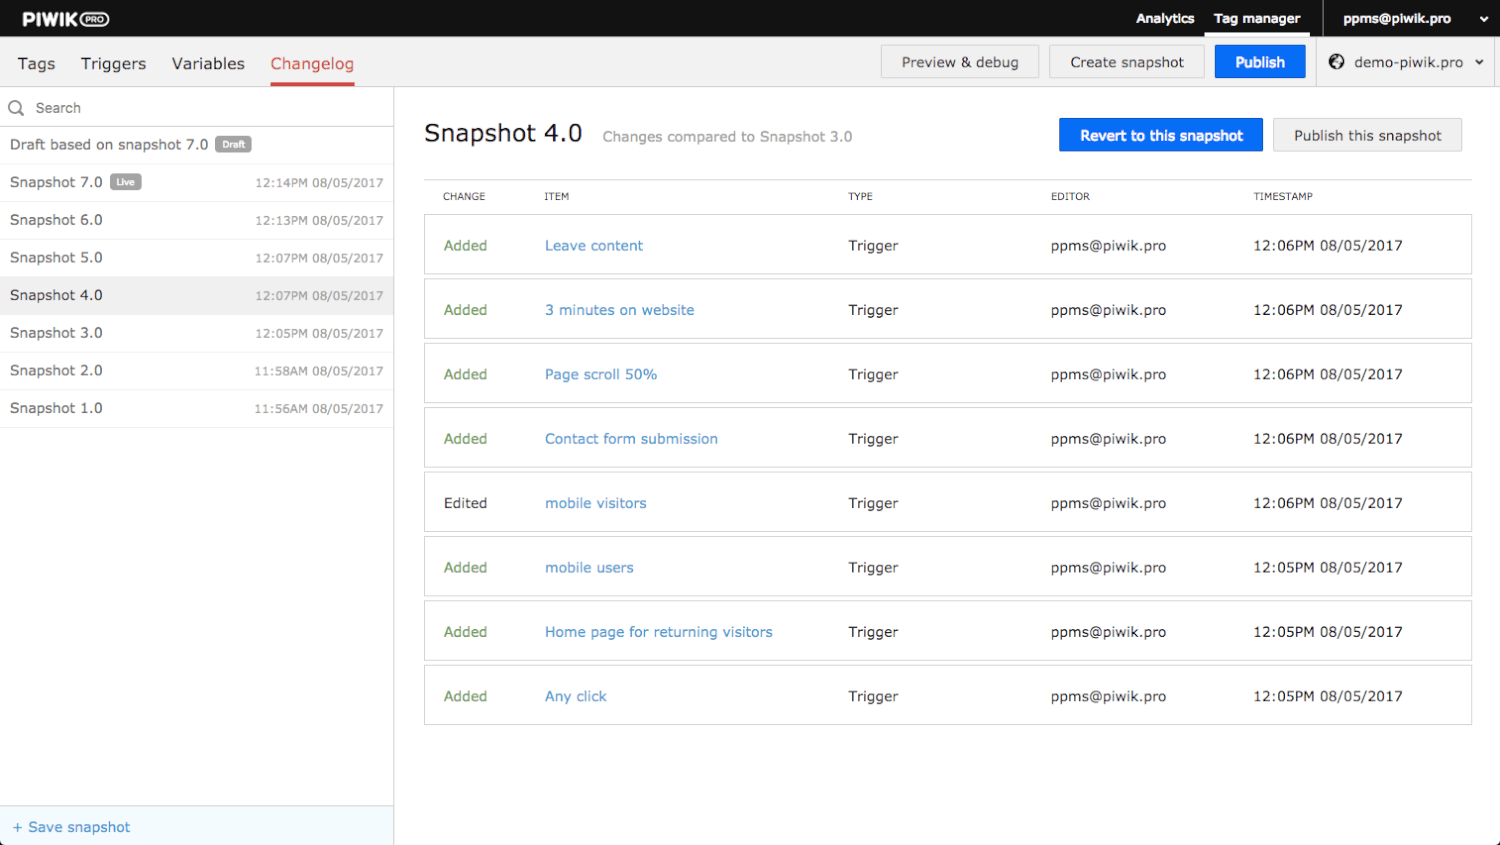
Task: Click the Snapshot 4.0 heading
Action: 503,133
